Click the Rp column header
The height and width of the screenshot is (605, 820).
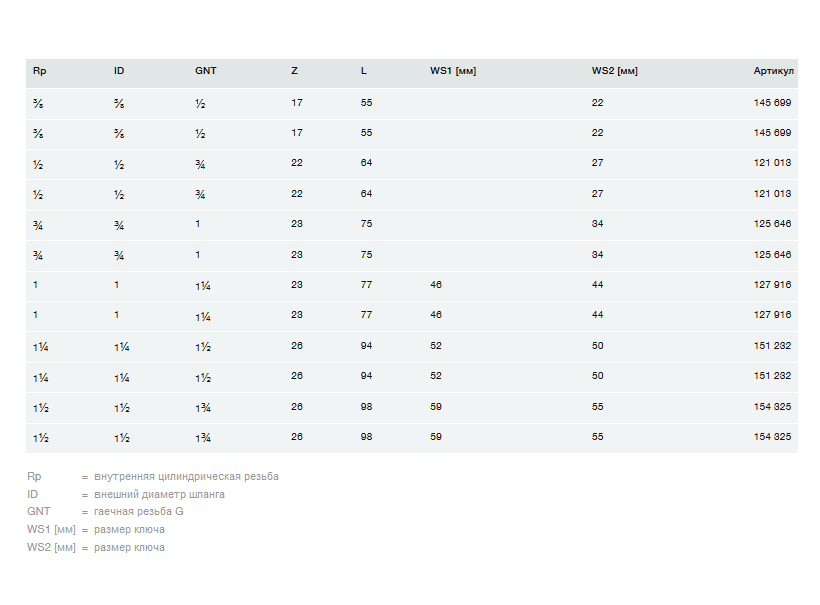(x=40, y=71)
